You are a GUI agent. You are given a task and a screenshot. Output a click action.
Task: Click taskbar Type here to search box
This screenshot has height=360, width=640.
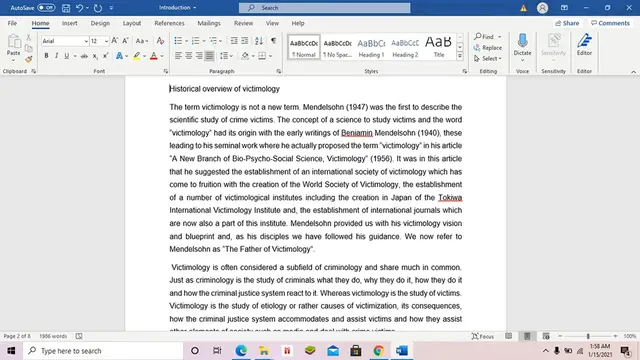coord(103,351)
